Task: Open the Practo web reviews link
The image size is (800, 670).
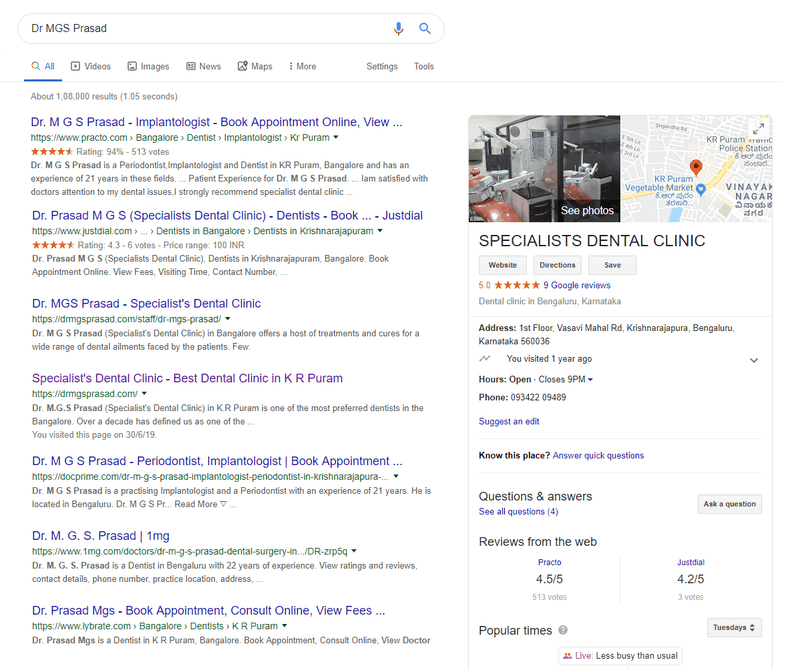Action: (549, 562)
